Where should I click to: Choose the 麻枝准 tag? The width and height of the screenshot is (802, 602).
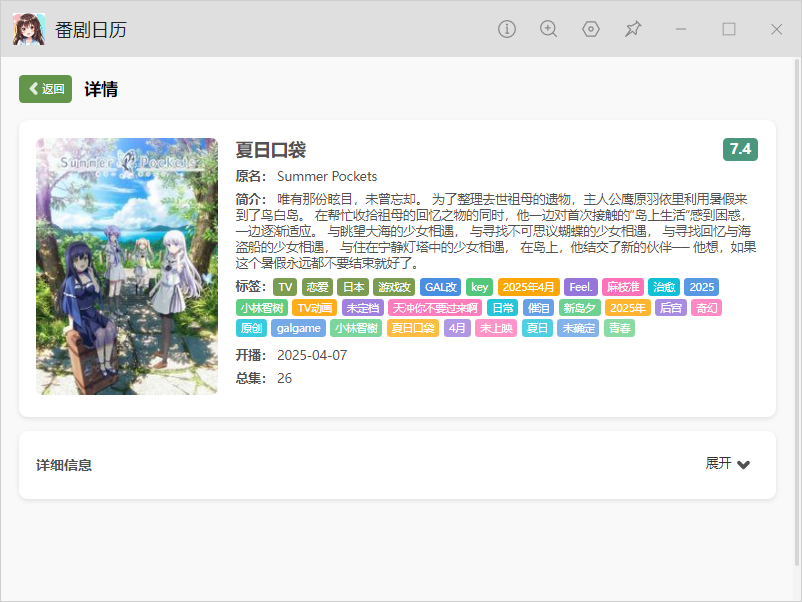pos(622,287)
